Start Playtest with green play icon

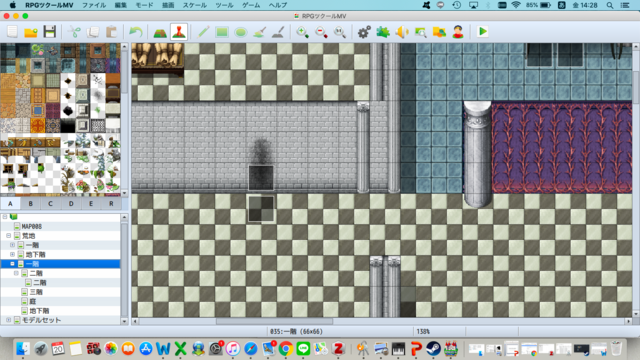click(482, 32)
